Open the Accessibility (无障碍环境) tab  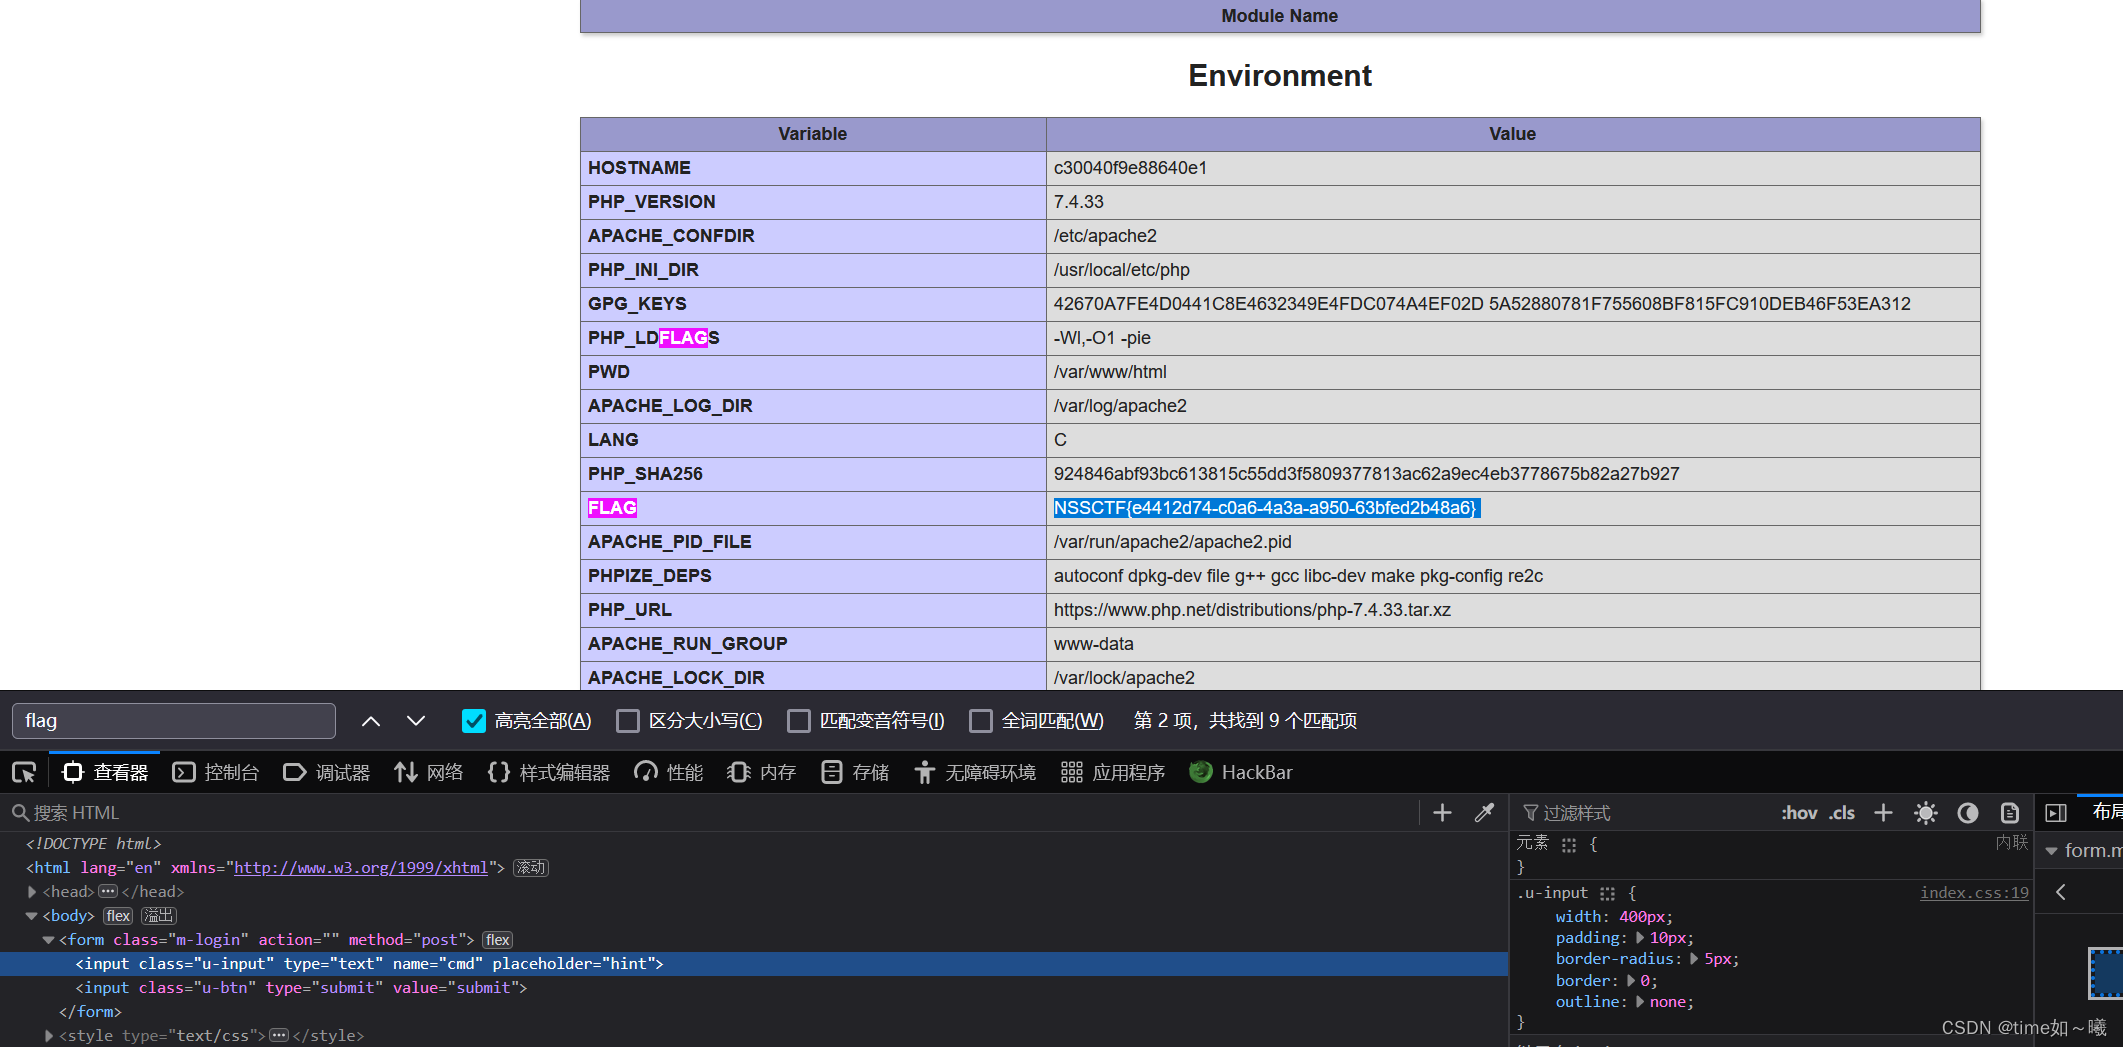[975, 772]
